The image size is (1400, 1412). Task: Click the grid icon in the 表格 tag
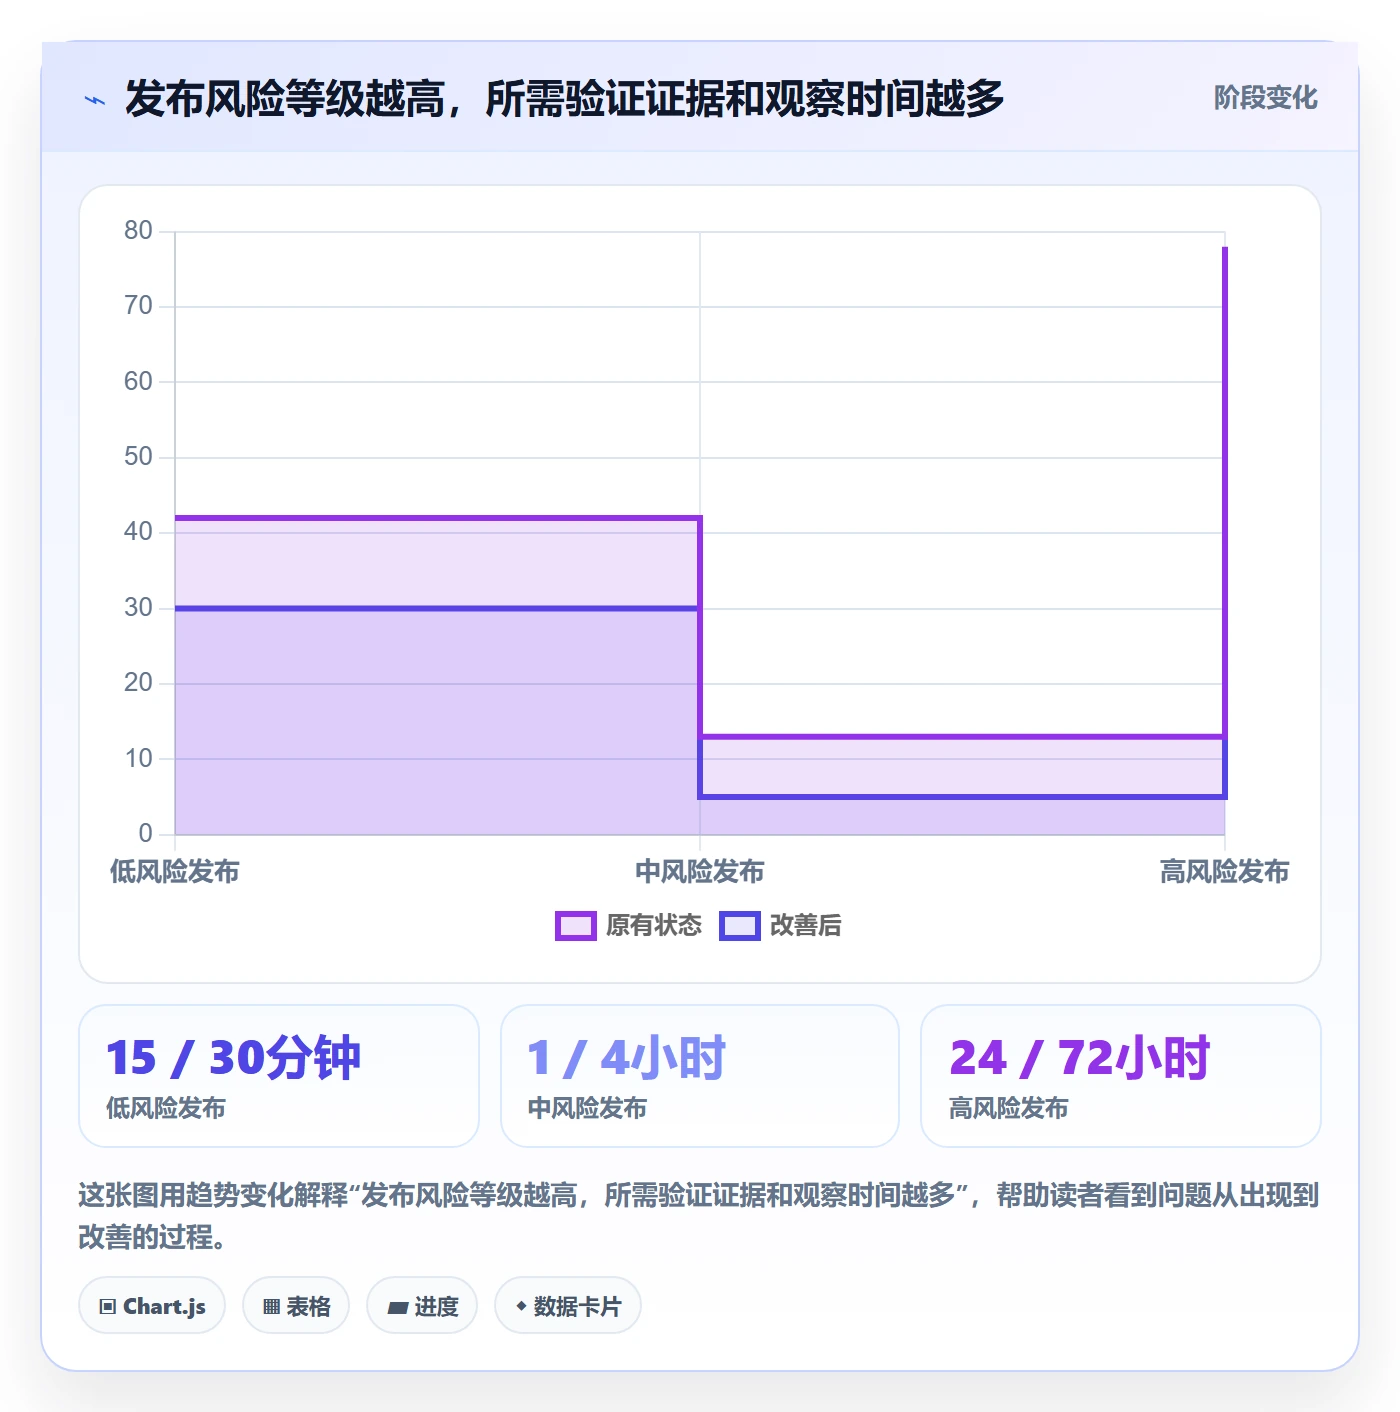[271, 1307]
